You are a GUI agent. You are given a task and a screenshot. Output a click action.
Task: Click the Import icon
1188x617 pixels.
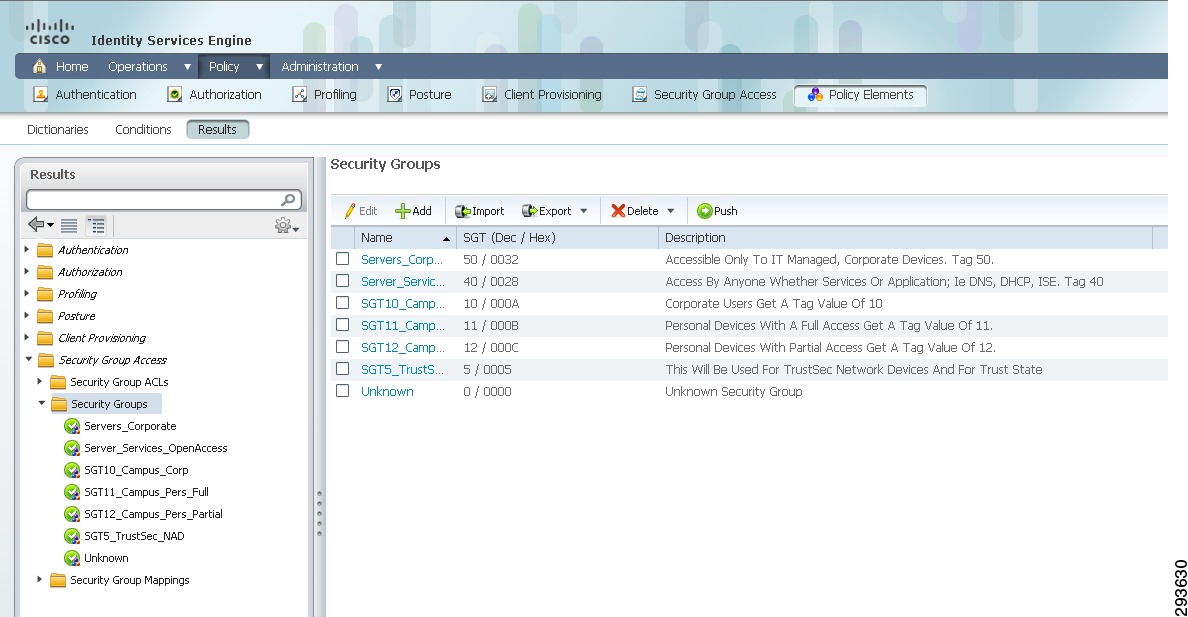click(462, 211)
